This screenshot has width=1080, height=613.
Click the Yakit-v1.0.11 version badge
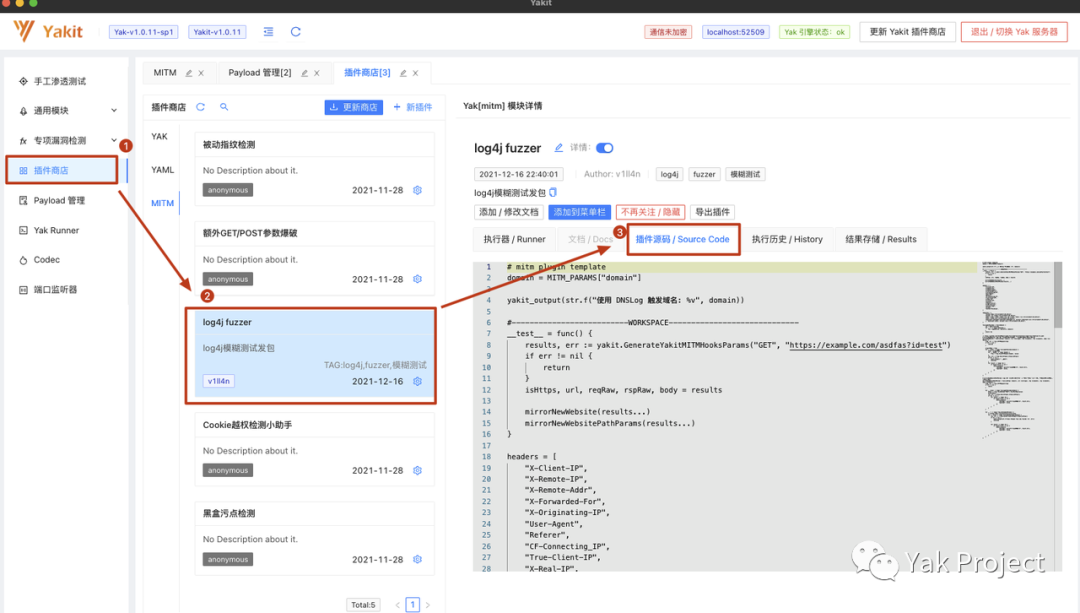pyautogui.click(x=217, y=32)
